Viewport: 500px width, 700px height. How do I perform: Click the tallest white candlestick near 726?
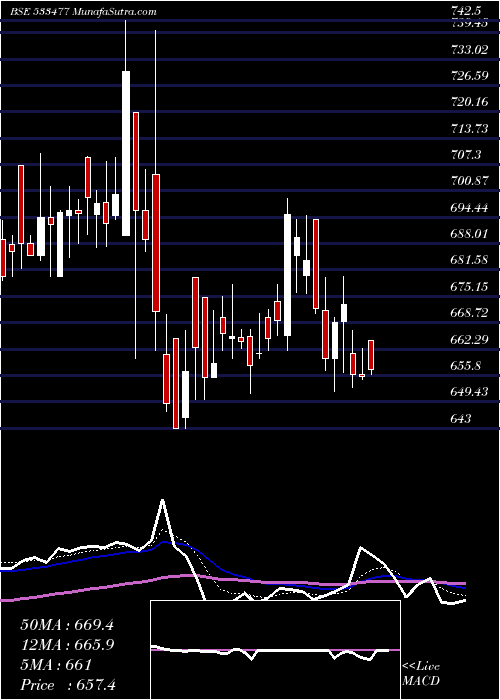pos(126,153)
